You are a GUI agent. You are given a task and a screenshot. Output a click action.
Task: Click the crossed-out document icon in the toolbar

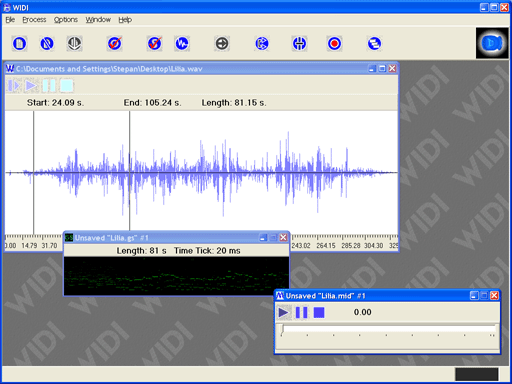point(47,44)
